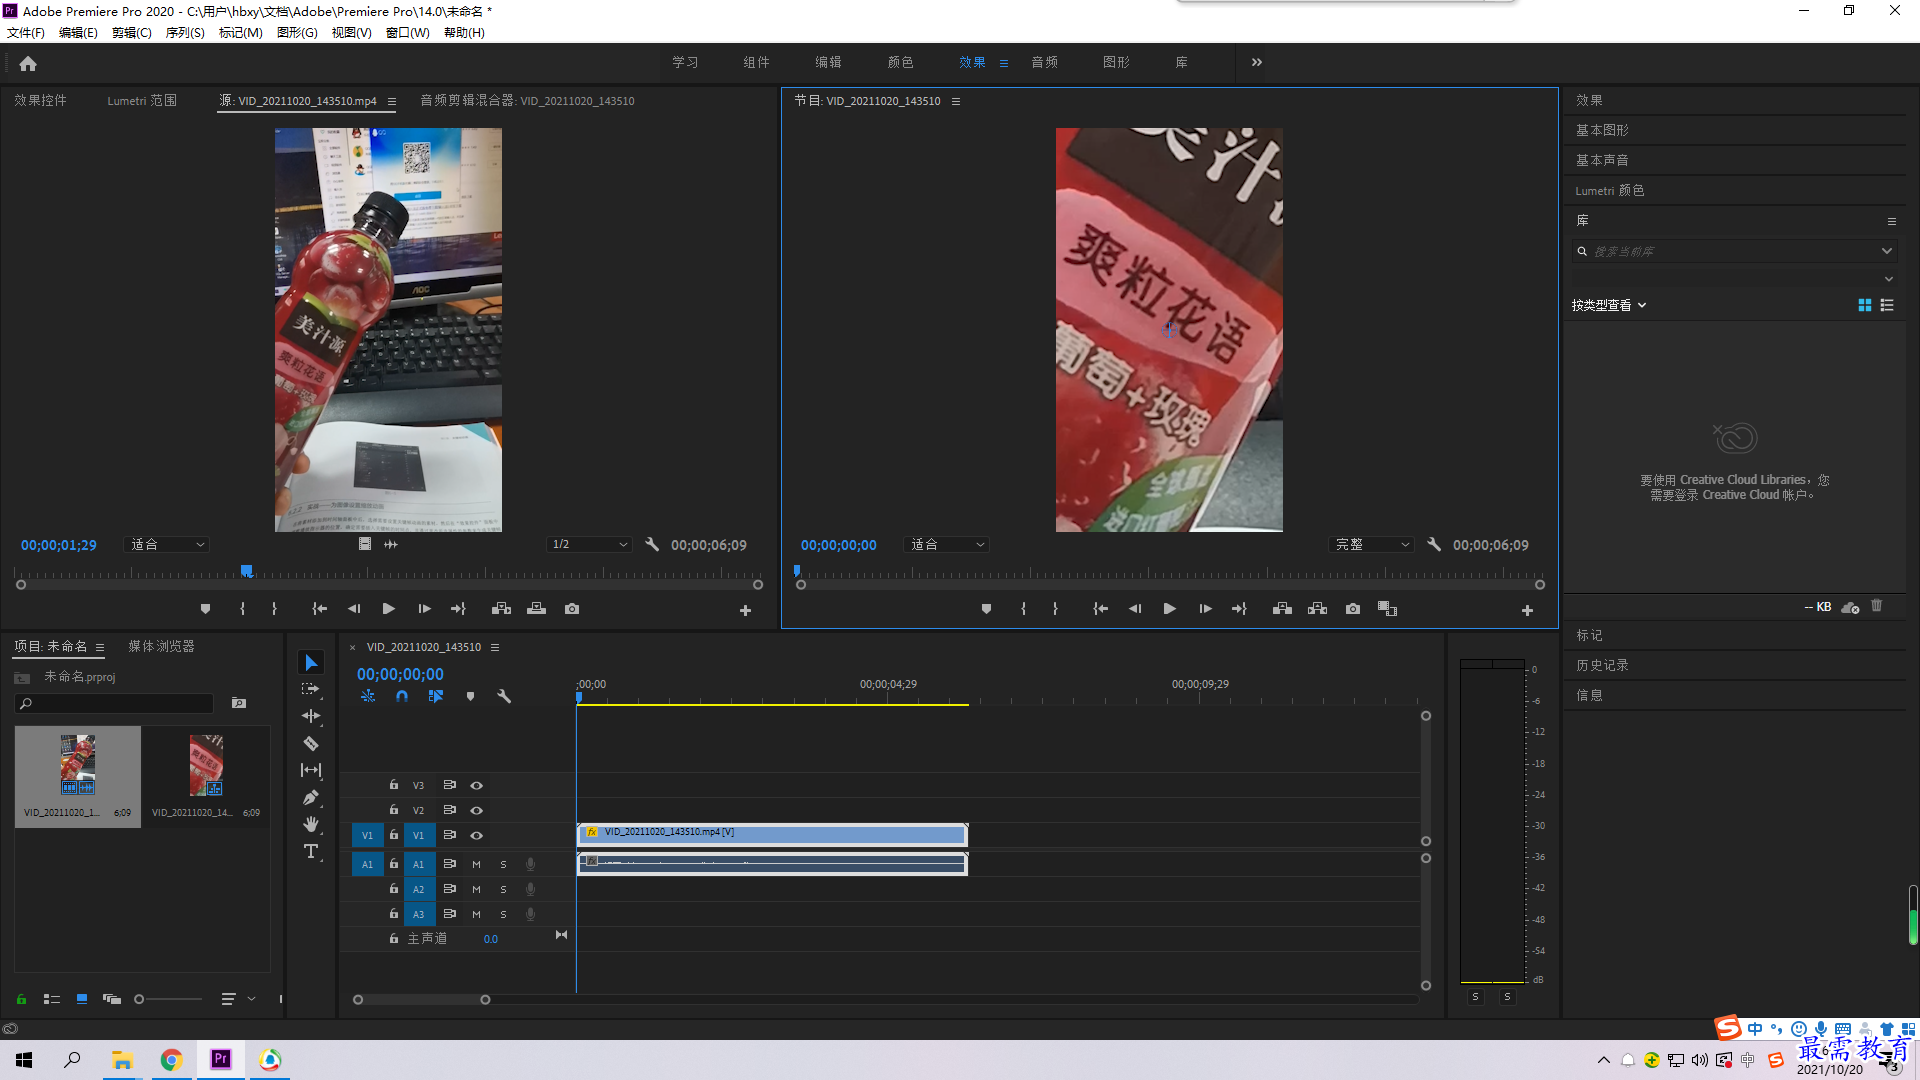Viewport: 1920px width, 1080px height.
Task: Open 序列(S) menu
Action: pos(185,32)
